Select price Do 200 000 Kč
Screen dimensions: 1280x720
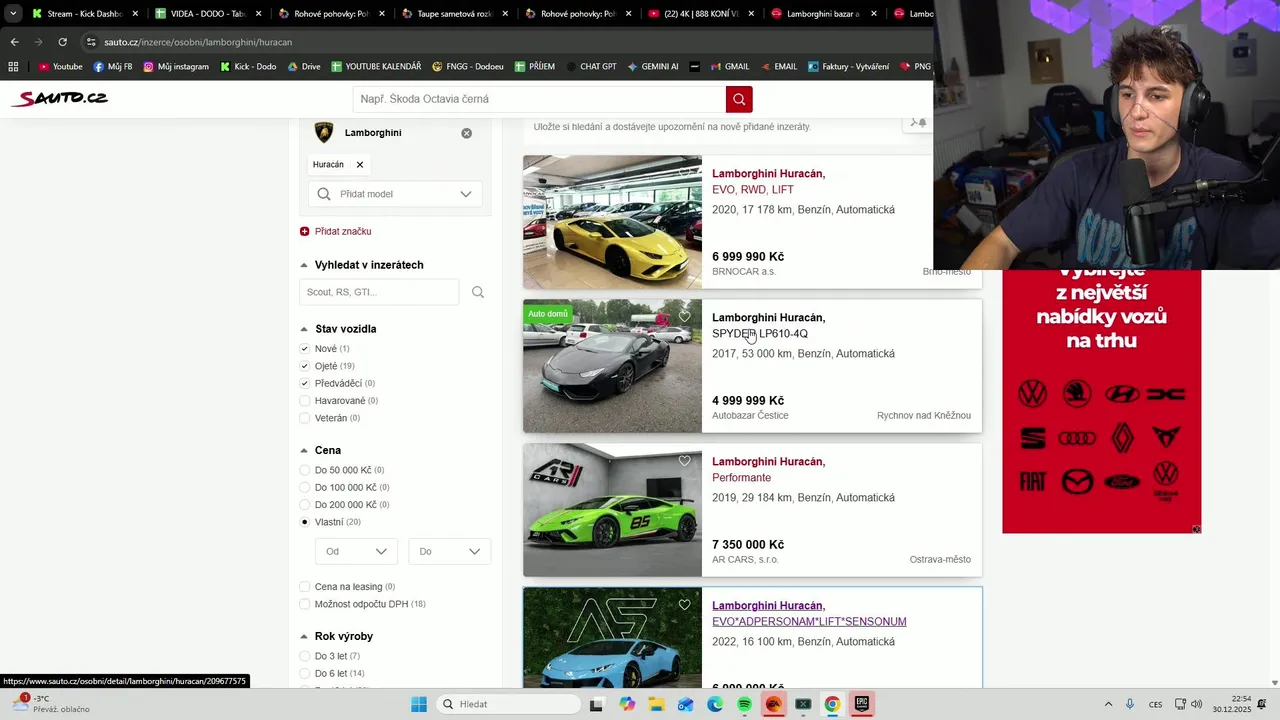pyautogui.click(x=305, y=505)
